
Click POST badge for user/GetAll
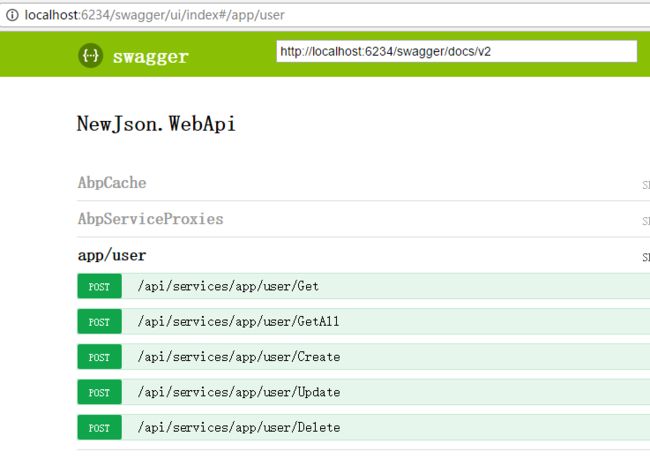click(x=99, y=321)
